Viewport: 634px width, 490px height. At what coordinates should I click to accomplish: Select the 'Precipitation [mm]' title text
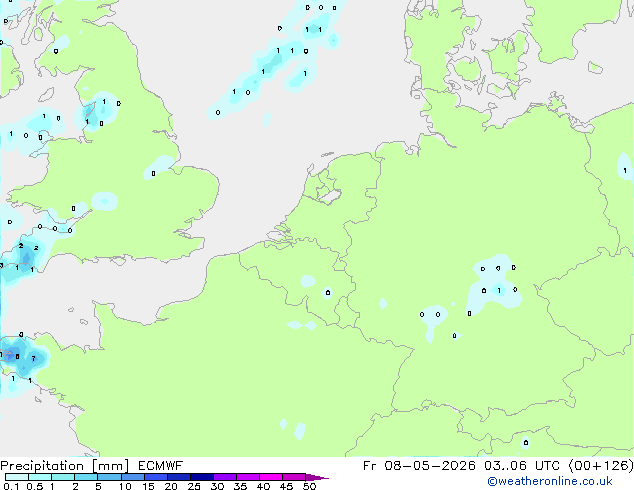[x=65, y=466]
